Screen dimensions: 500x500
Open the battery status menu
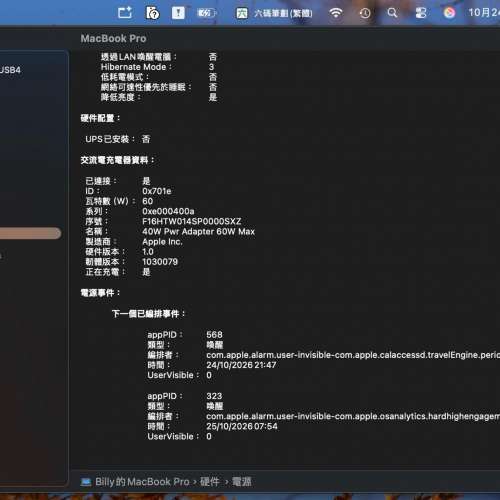click(x=207, y=13)
